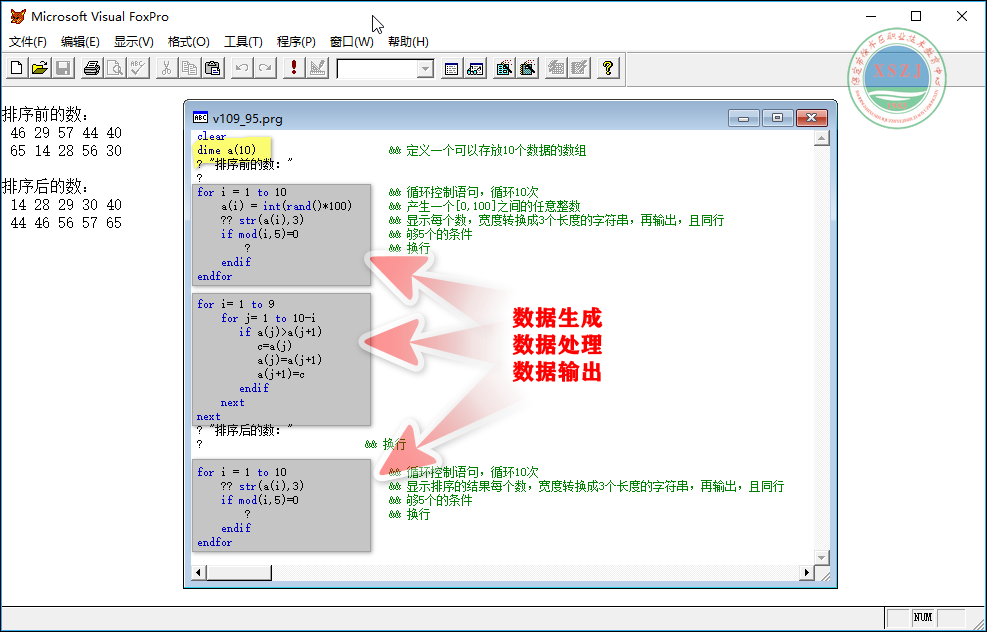Create a new file with the New icon
The width and height of the screenshot is (987, 632).
[17, 67]
